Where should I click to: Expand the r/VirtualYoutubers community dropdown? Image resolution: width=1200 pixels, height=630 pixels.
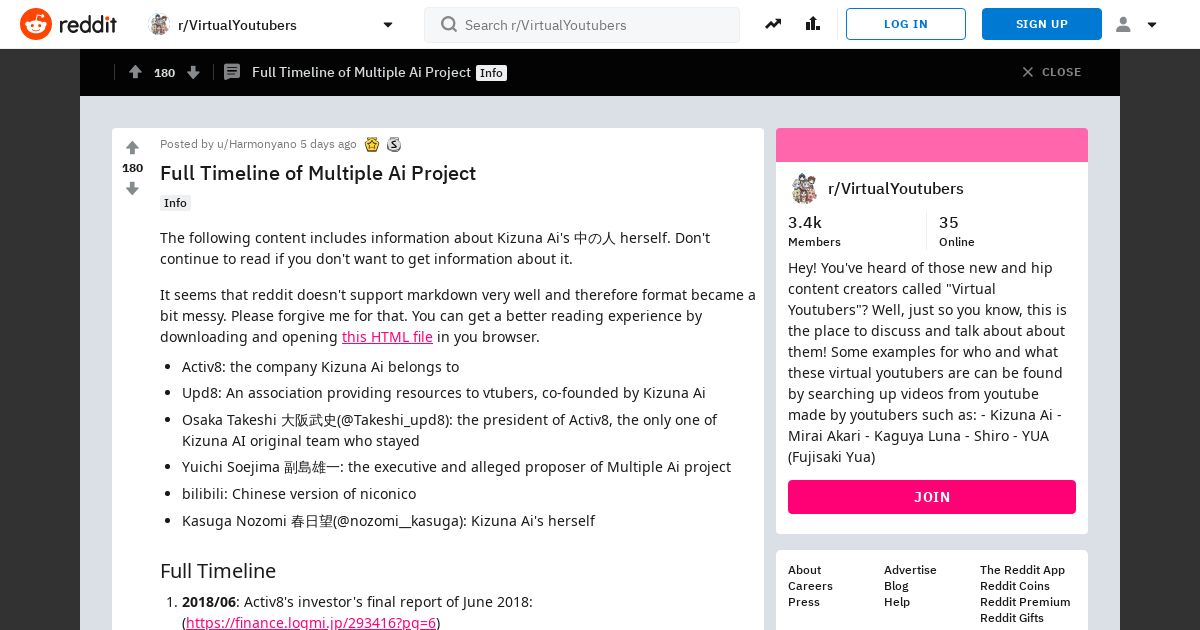click(x=388, y=25)
